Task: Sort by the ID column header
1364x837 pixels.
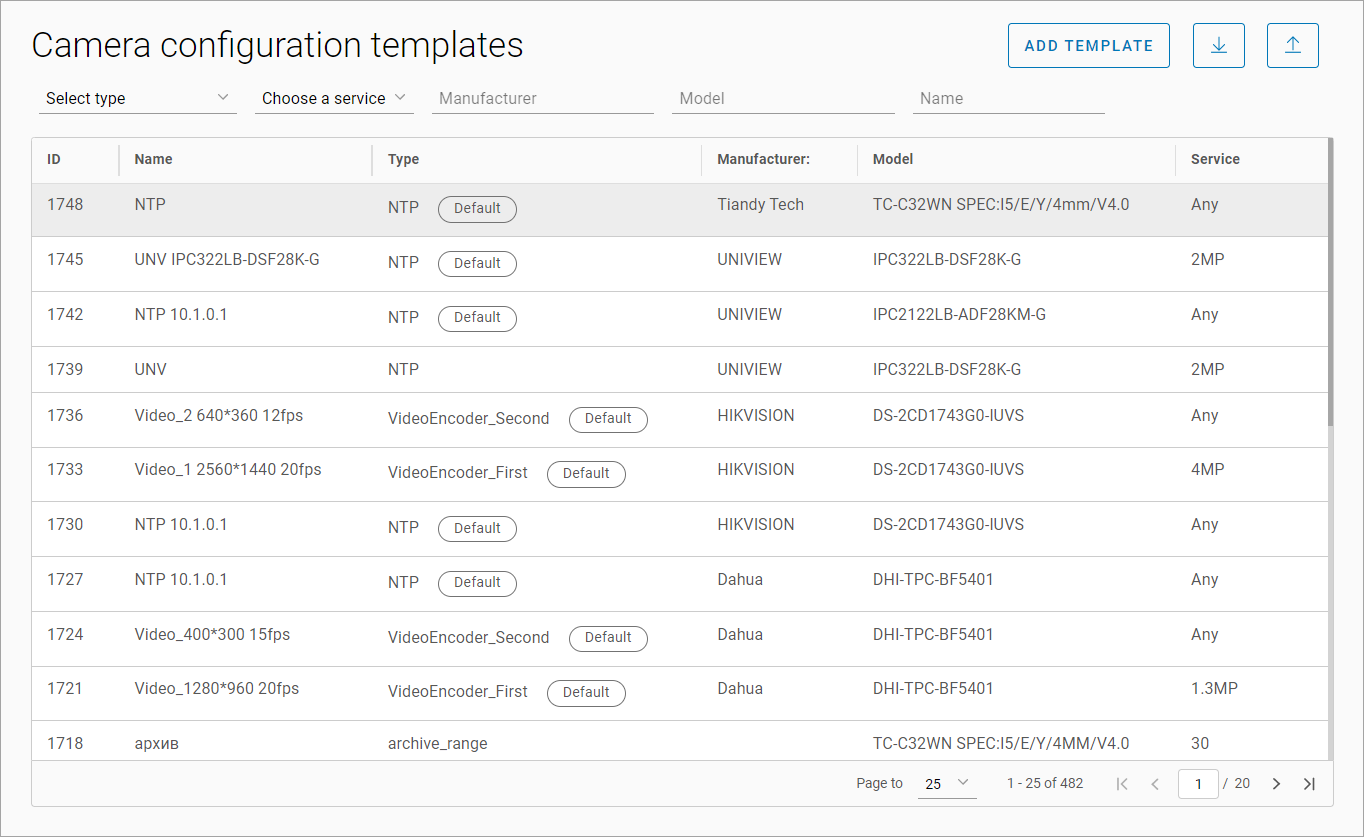Action: [x=54, y=159]
